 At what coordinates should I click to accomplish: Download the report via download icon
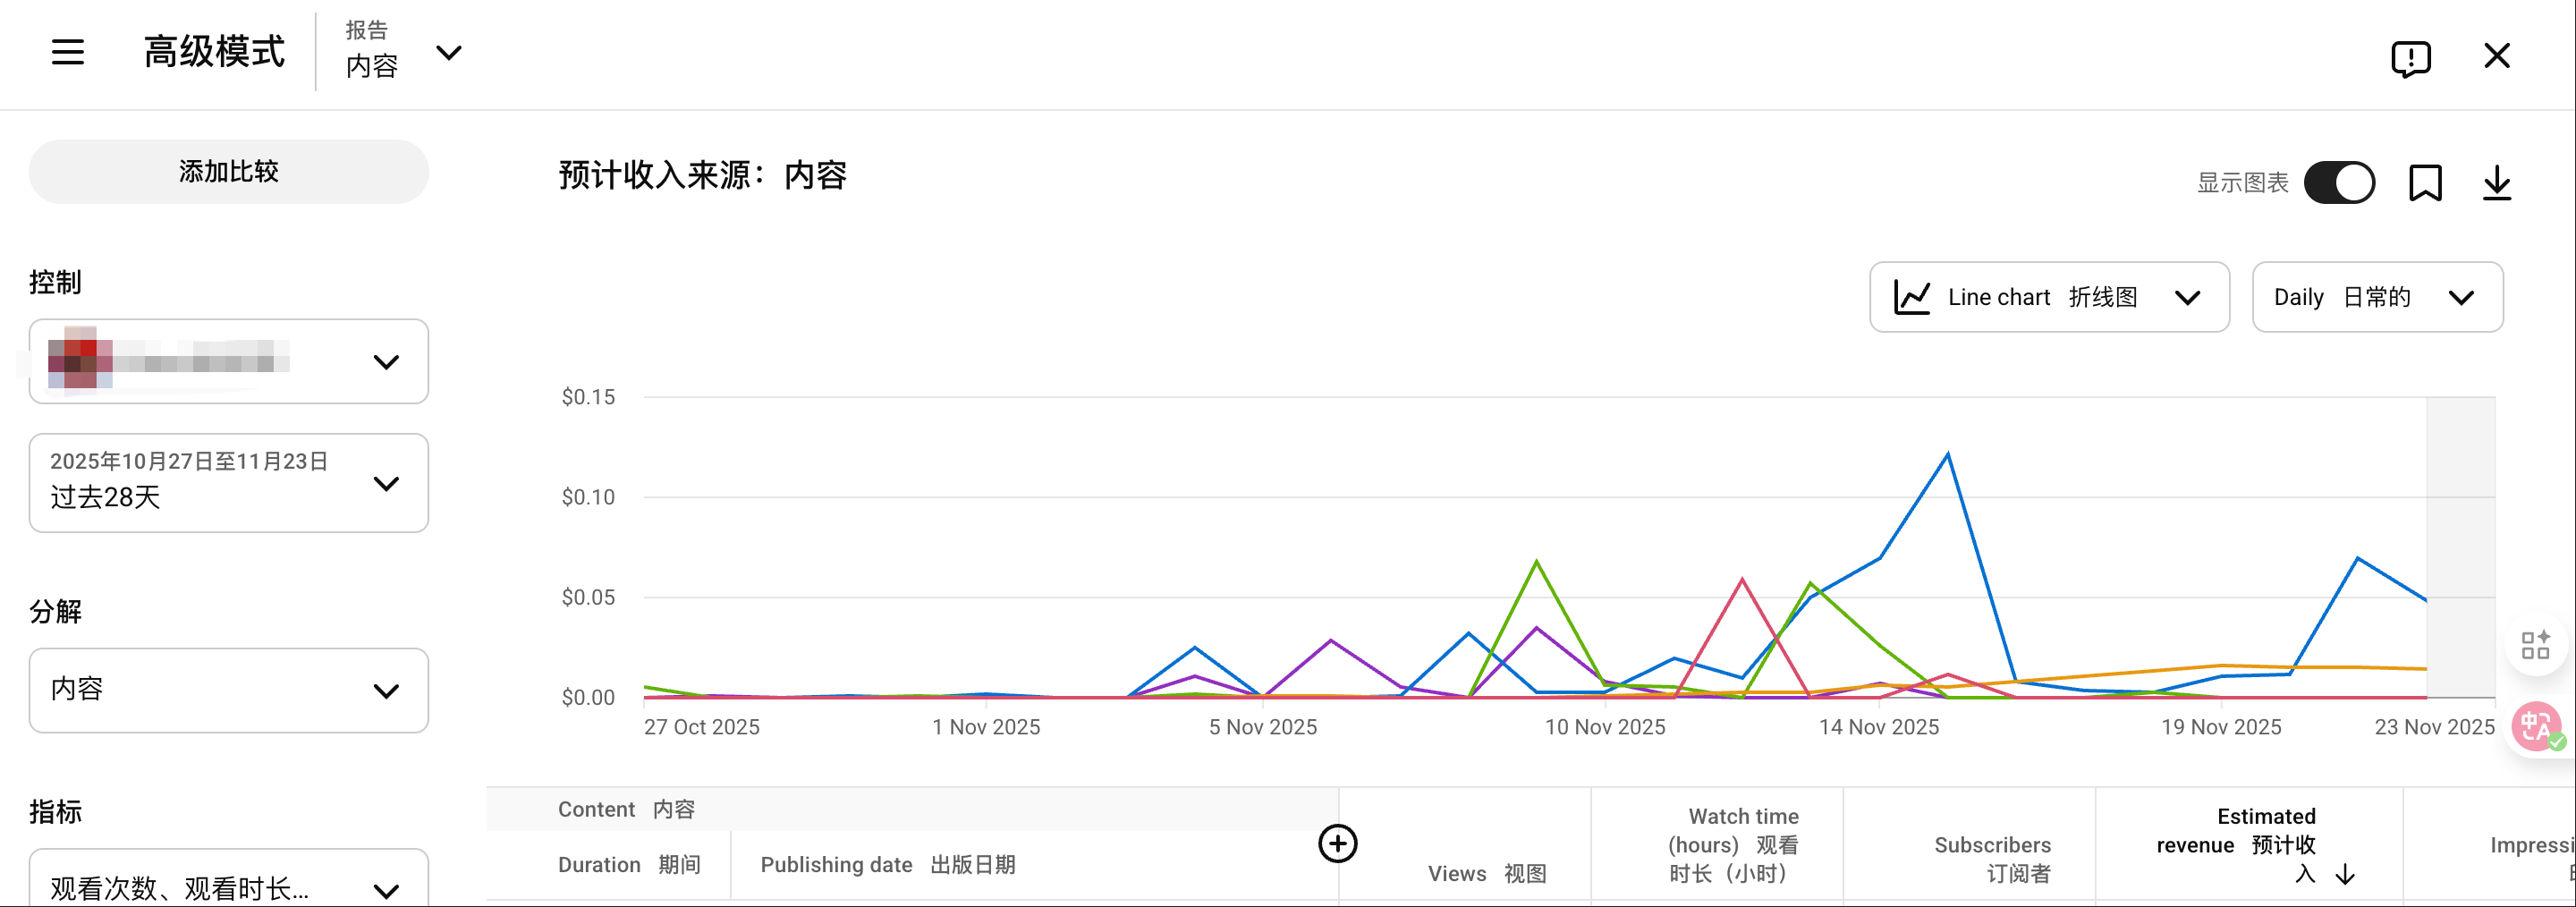tap(2496, 183)
